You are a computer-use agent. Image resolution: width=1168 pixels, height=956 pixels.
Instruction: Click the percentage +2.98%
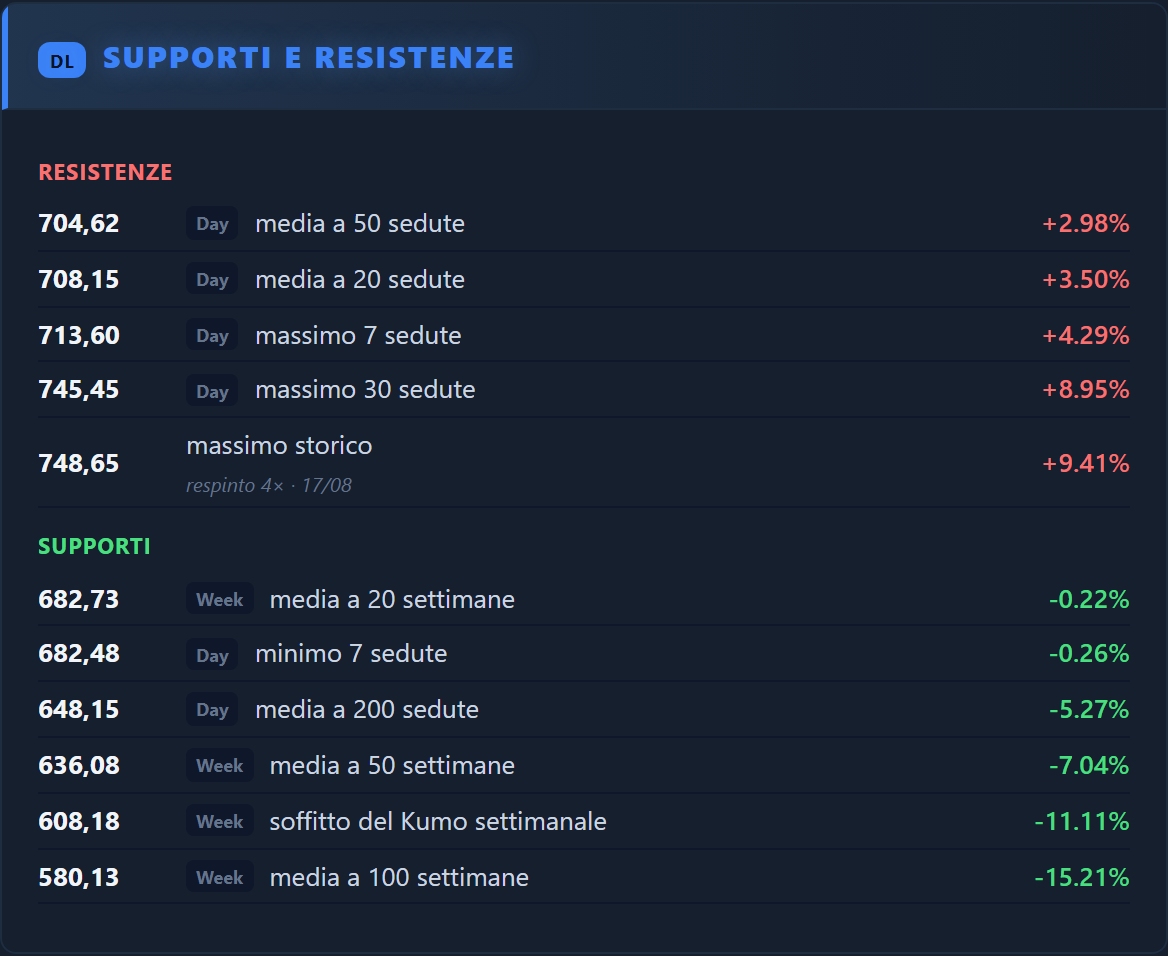click(x=1085, y=224)
